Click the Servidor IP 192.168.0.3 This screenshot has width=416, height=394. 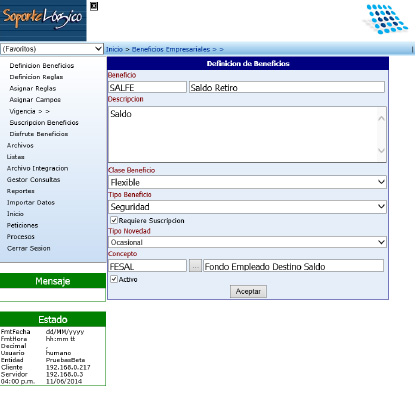pyautogui.click(x=64, y=374)
